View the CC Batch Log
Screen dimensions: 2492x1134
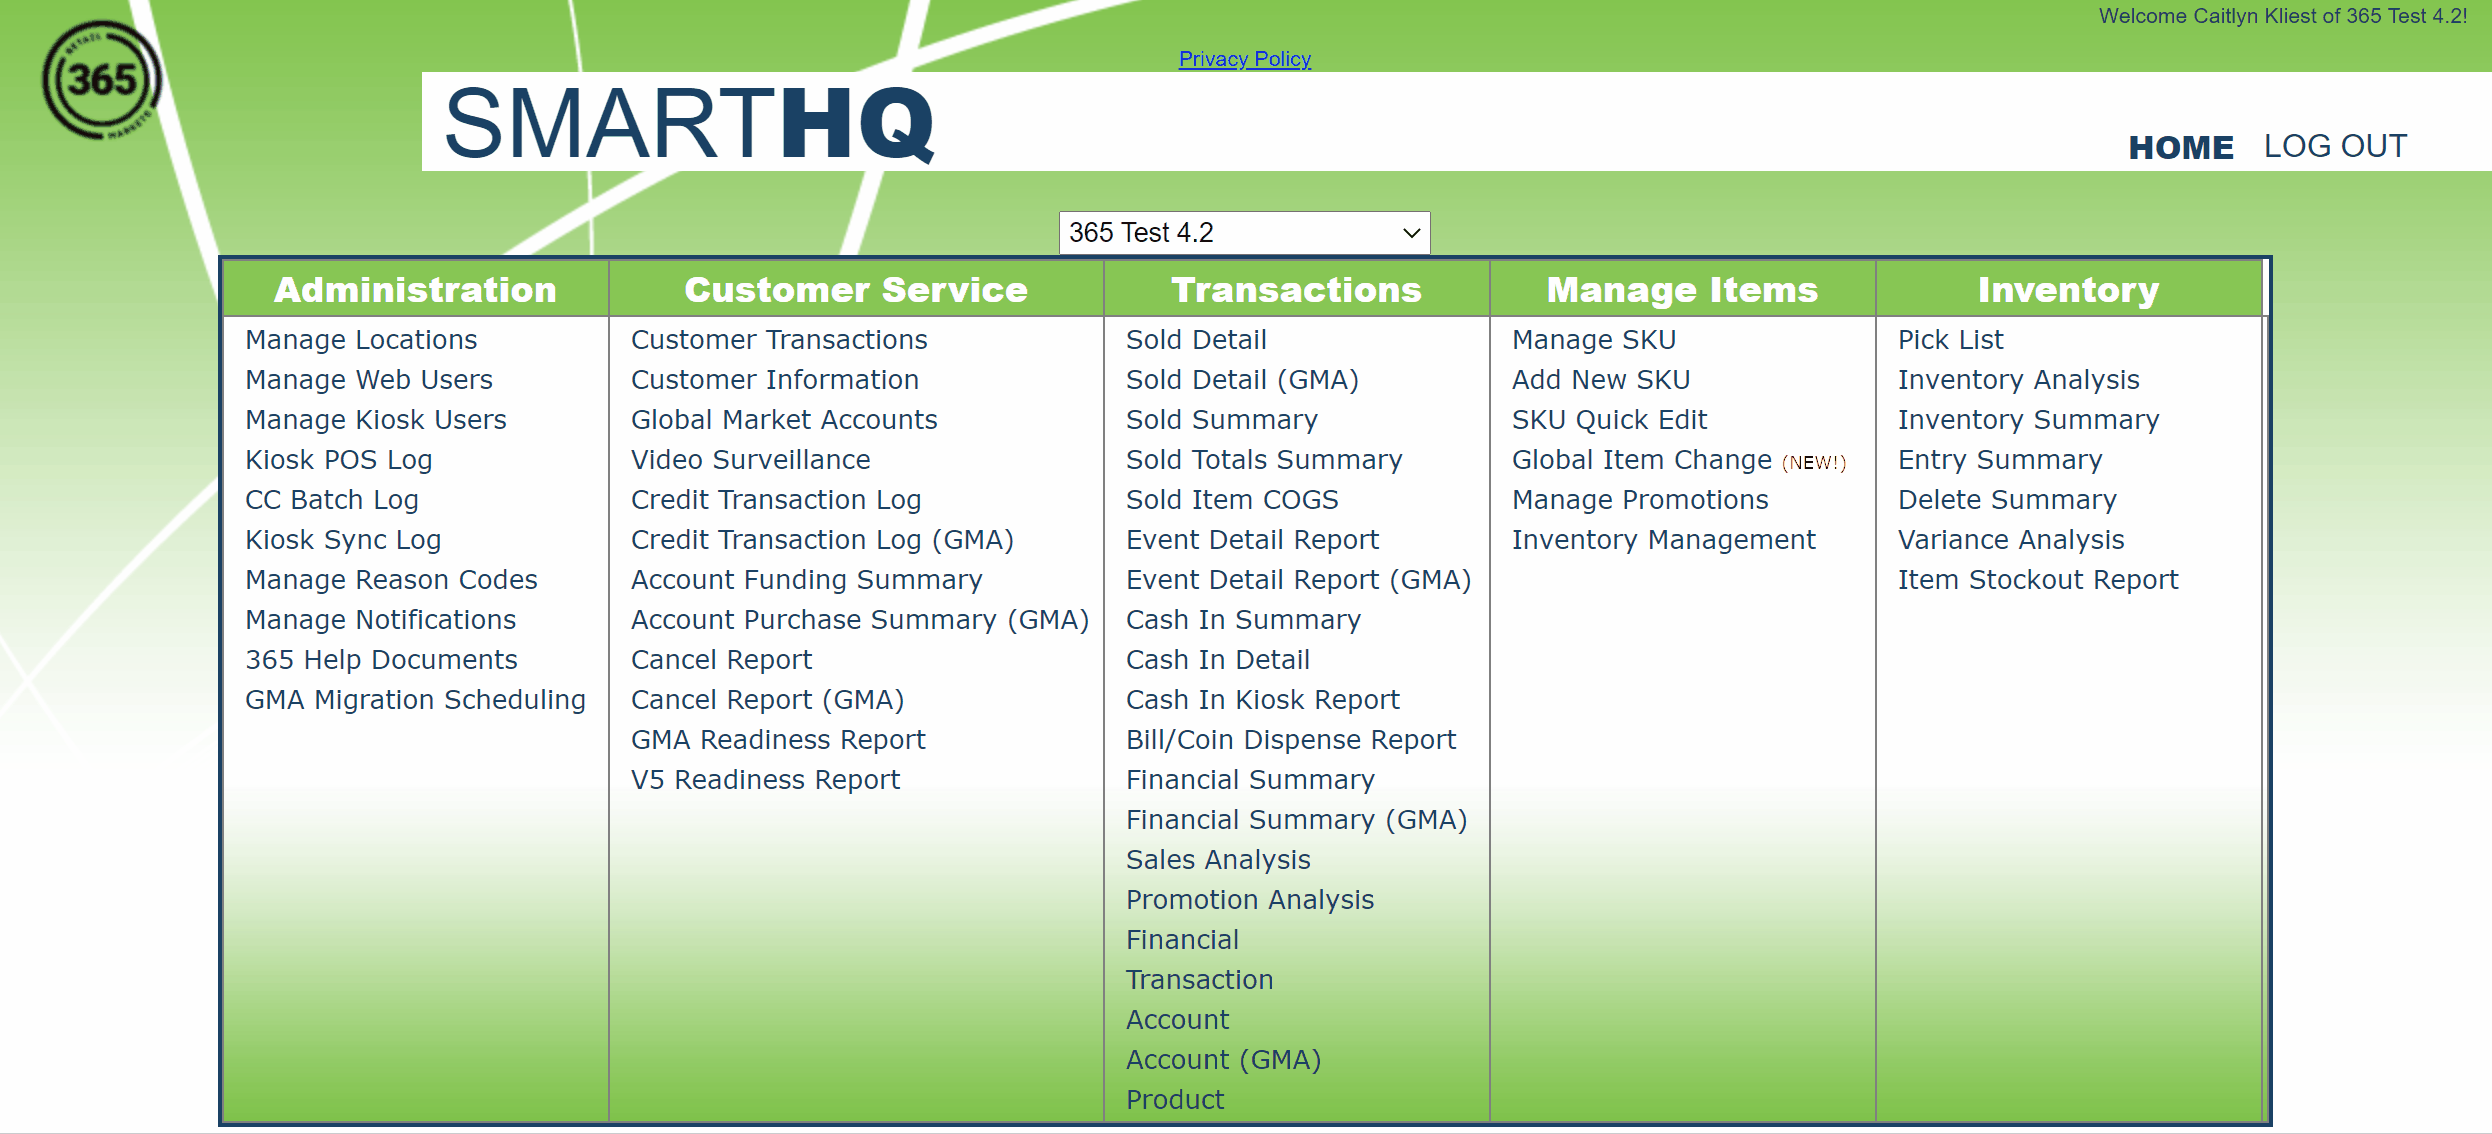click(x=332, y=500)
